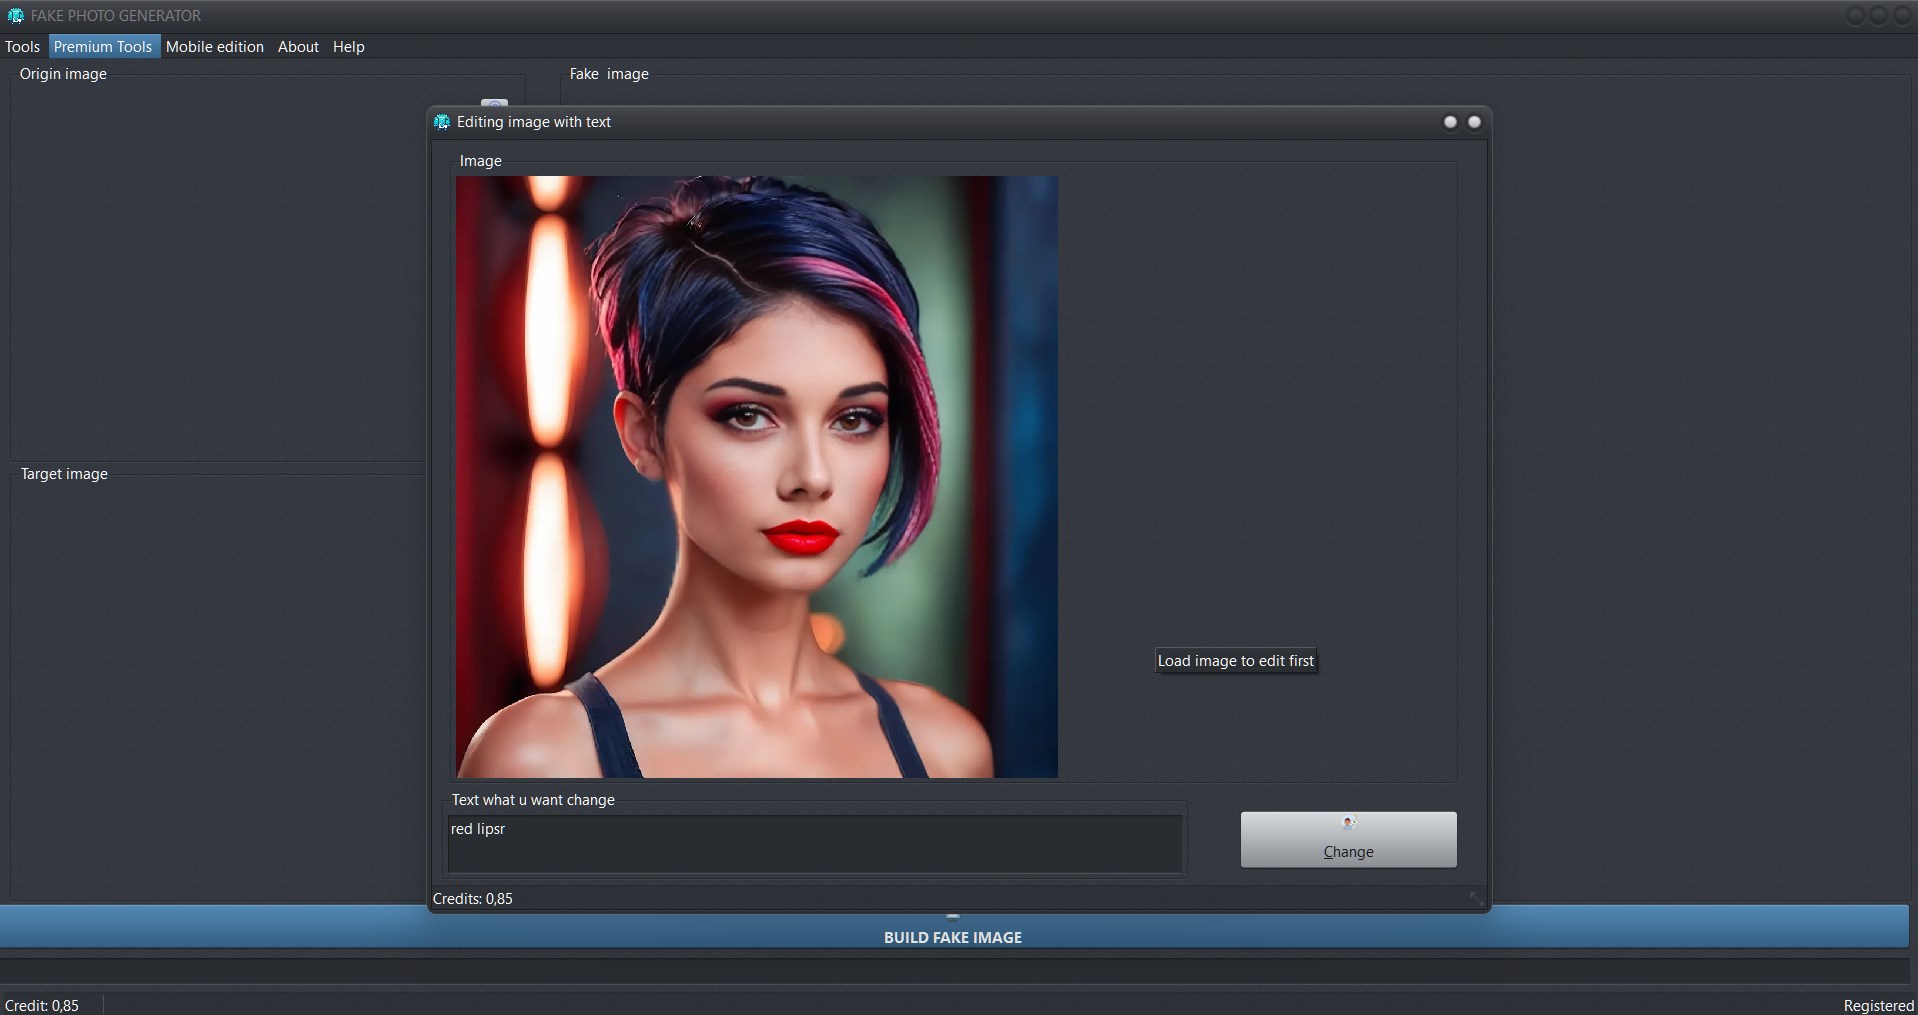
Task: Click the Editing image dialog title icon
Action: [x=442, y=122]
